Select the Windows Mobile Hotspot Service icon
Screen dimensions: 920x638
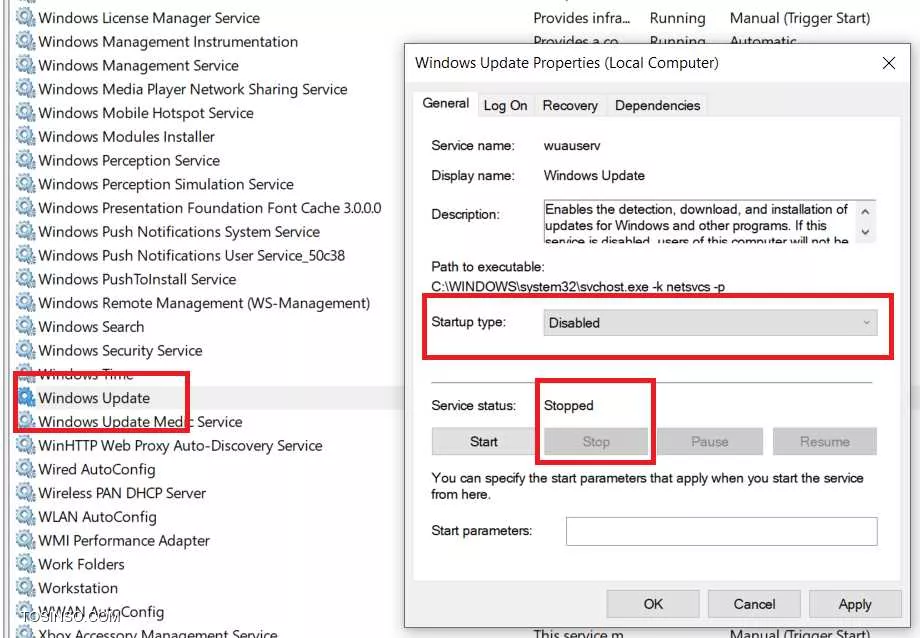25,112
